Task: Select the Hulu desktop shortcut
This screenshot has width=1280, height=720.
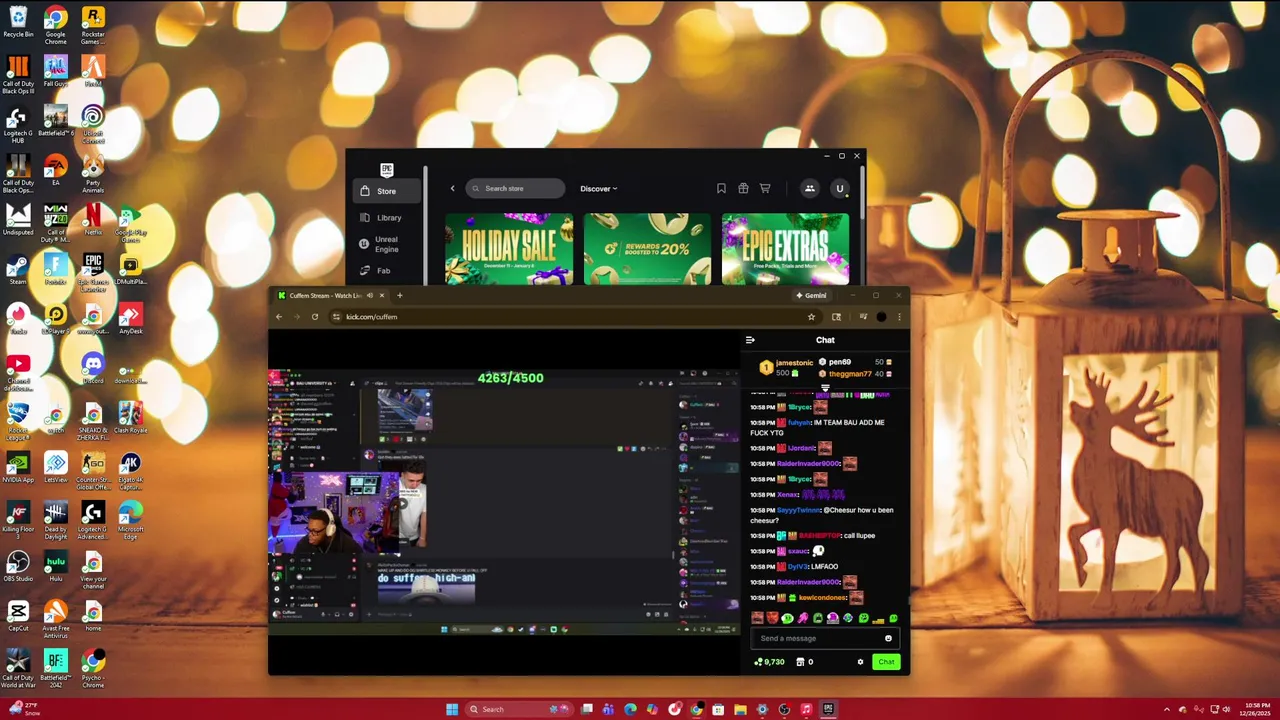Action: point(55,567)
